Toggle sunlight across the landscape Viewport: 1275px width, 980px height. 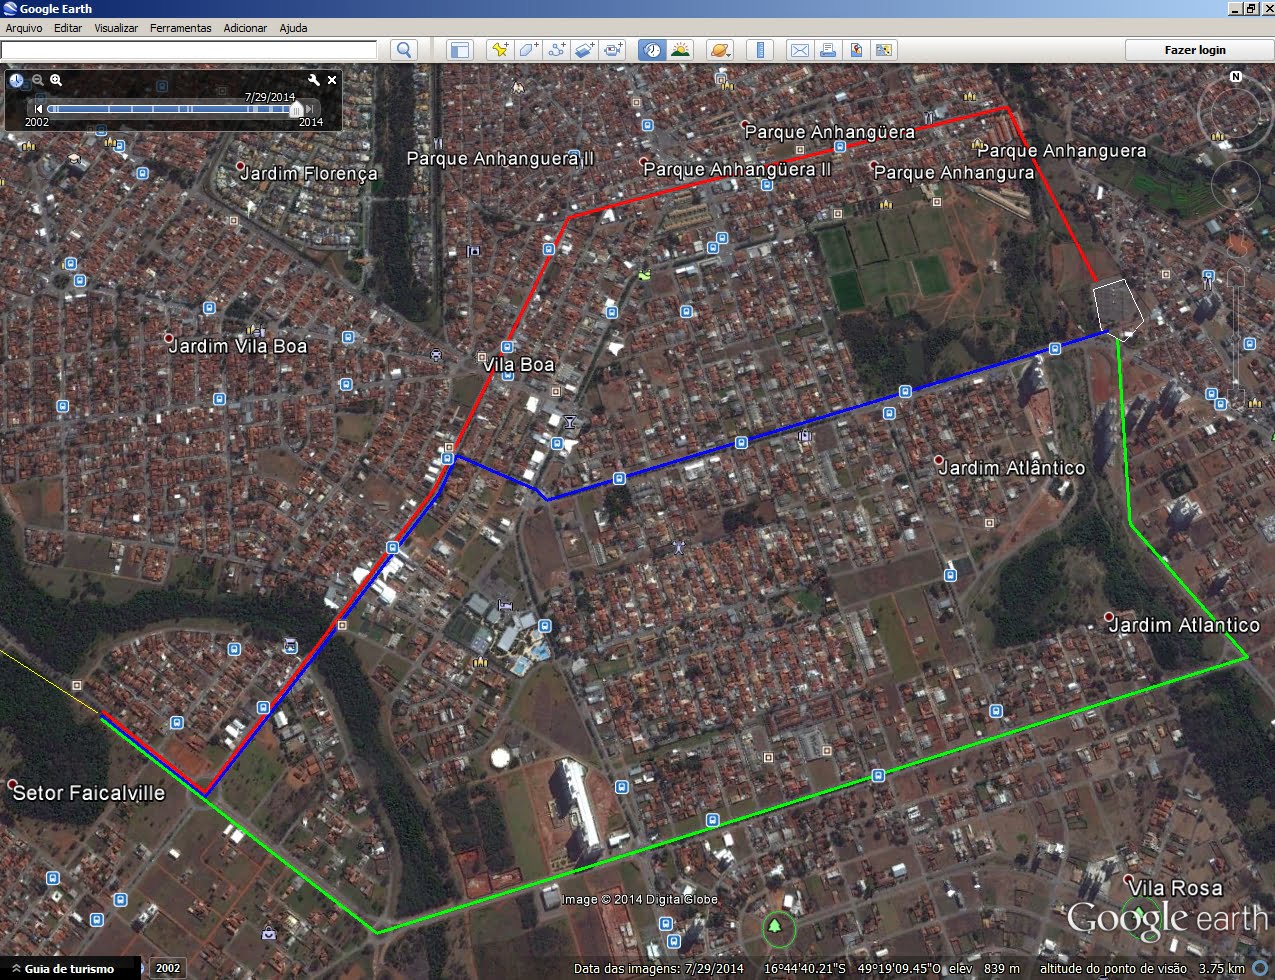pyautogui.click(x=681, y=50)
